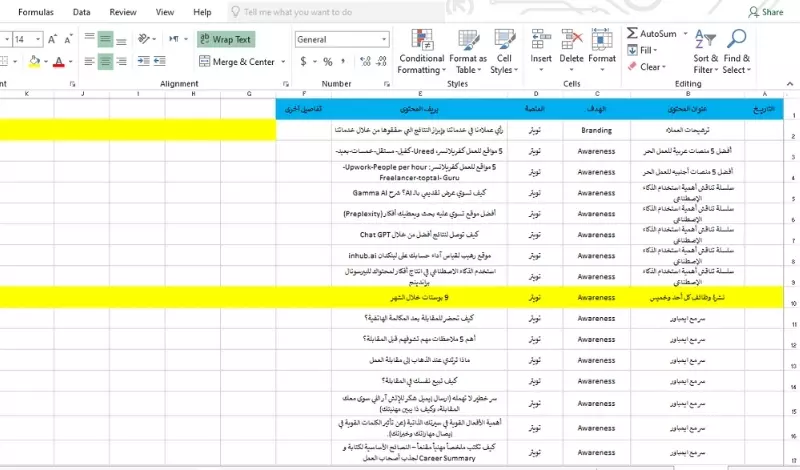The image size is (800, 470).
Task: Open the Data ribbon tab
Action: click(x=82, y=12)
